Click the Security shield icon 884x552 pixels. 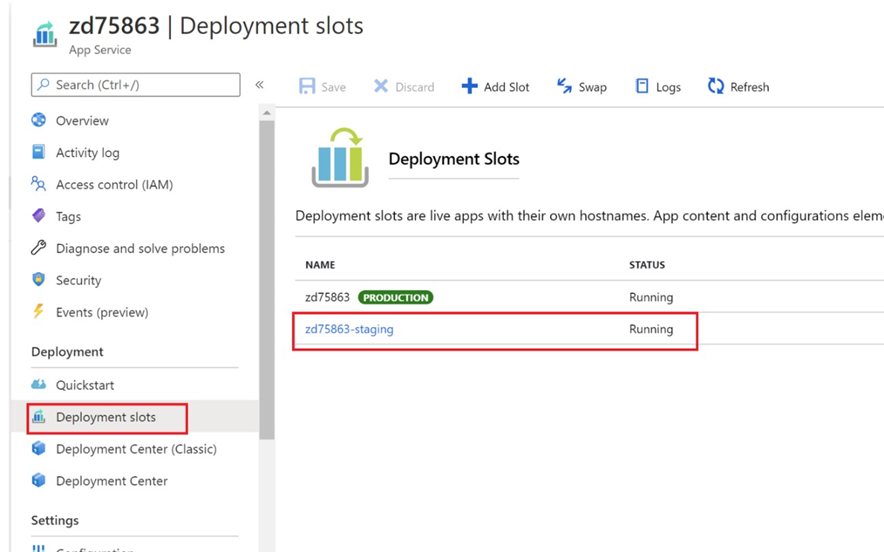tap(39, 280)
